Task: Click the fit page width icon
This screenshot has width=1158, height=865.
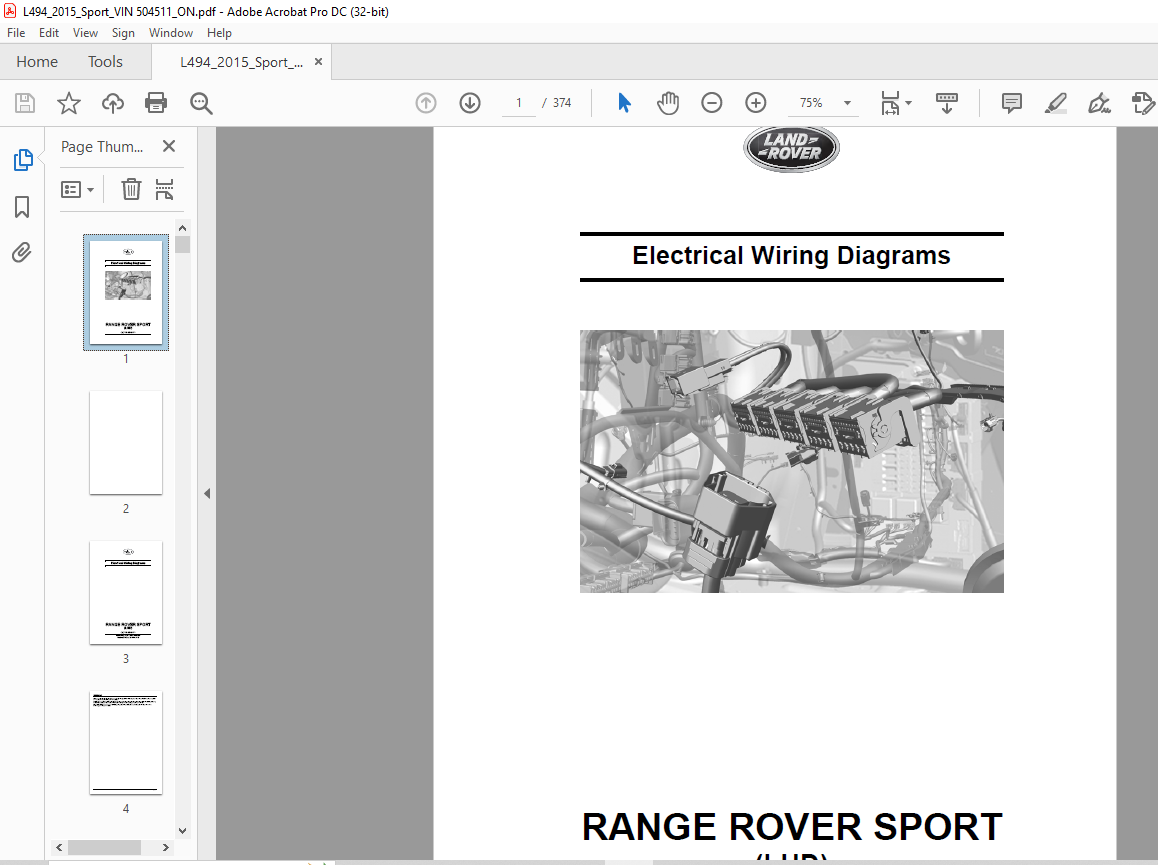Action: (x=890, y=103)
